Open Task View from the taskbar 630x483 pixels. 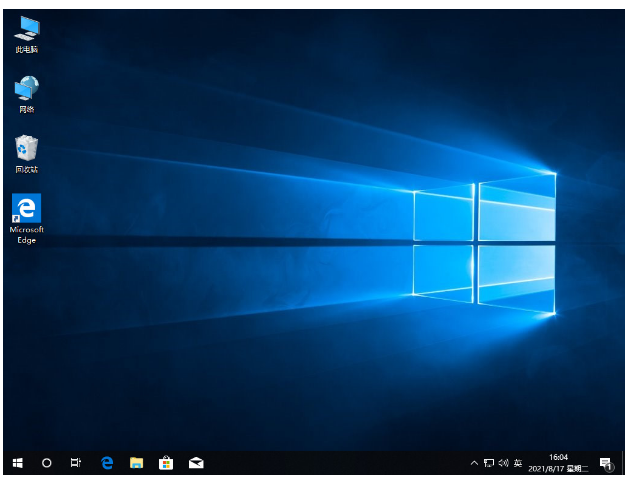click(76, 463)
